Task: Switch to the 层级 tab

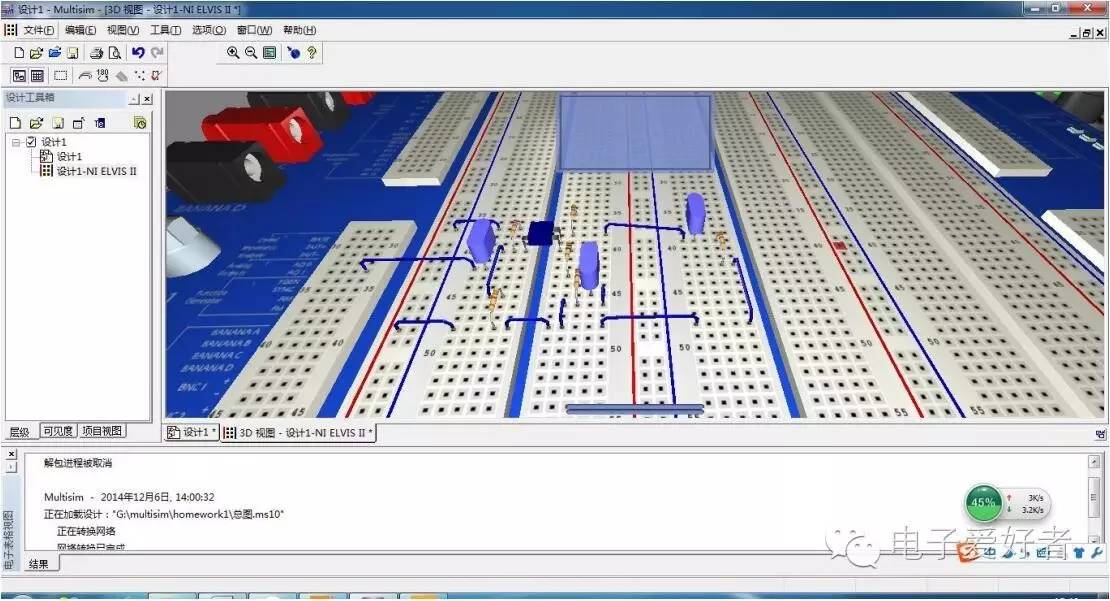Action: tap(19, 432)
